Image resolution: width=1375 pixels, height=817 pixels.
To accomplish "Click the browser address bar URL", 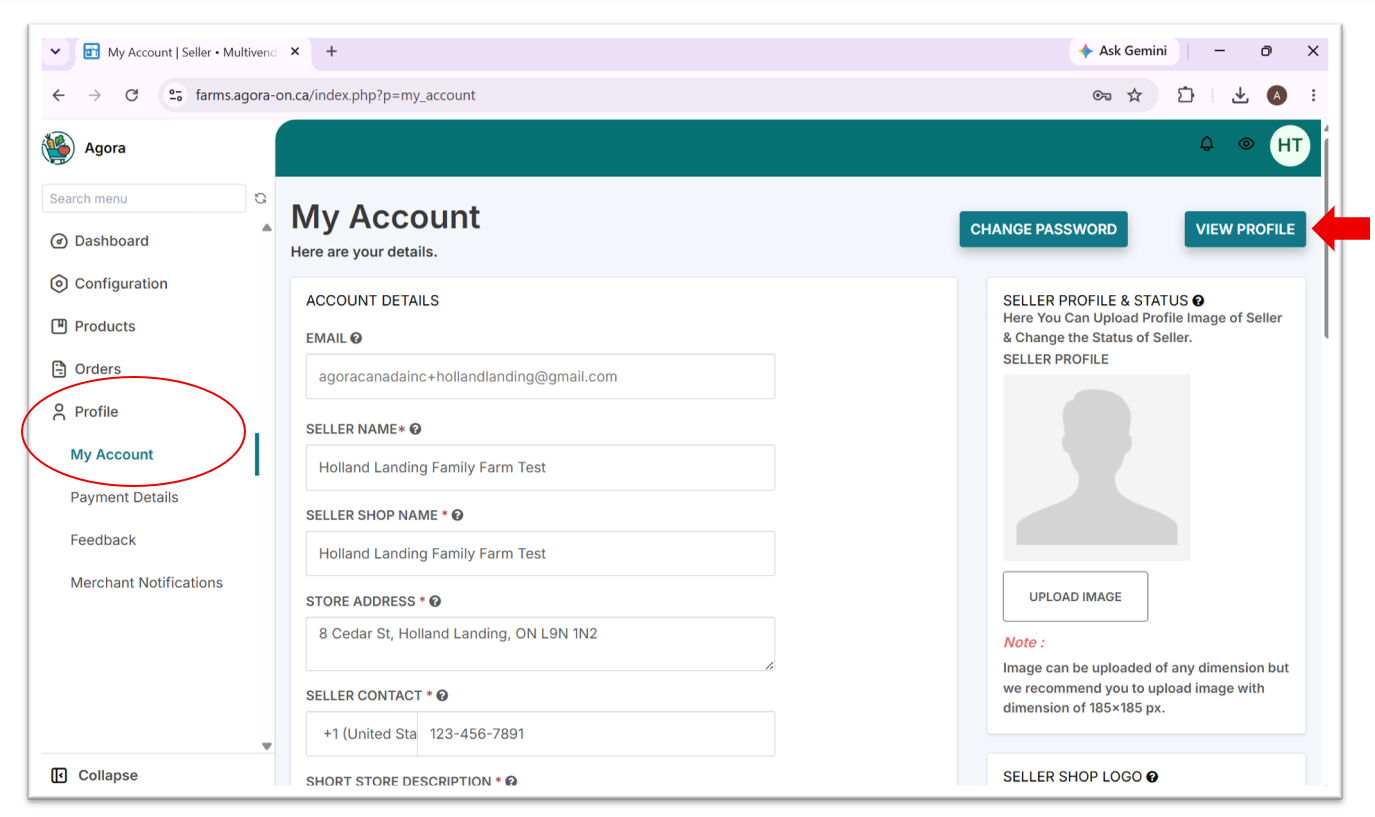I will (335, 95).
